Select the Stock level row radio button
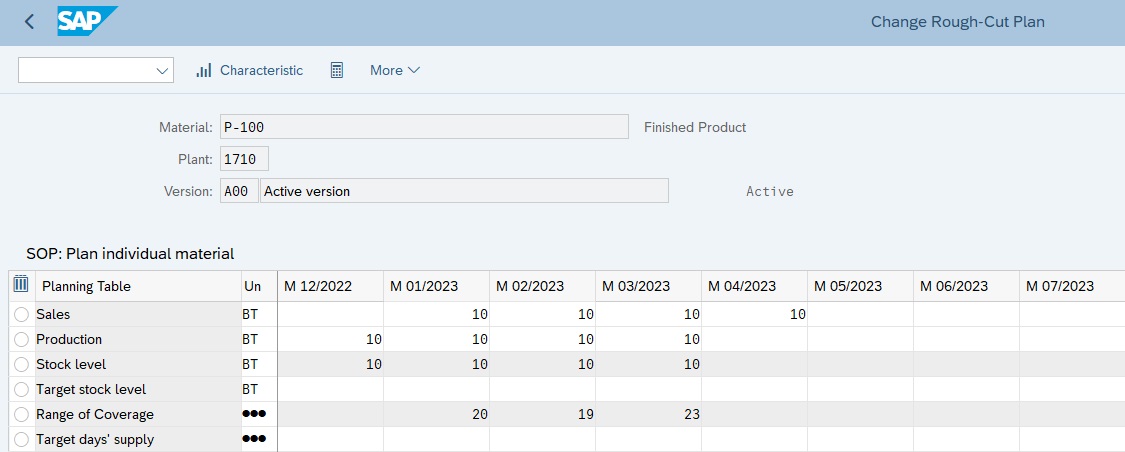Image resolution: width=1125 pixels, height=452 pixels. (22, 364)
